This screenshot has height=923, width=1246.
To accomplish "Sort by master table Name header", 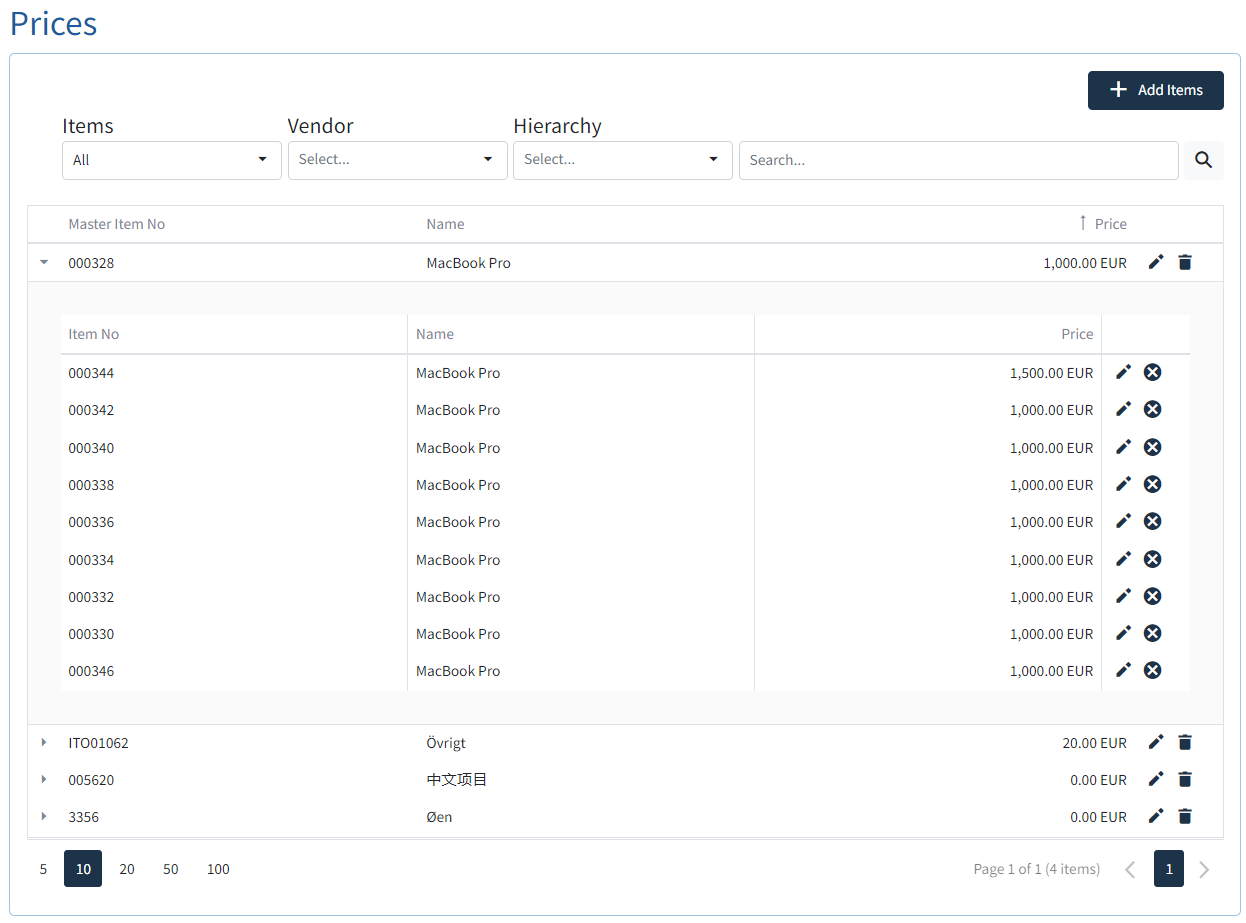I will pyautogui.click(x=445, y=224).
